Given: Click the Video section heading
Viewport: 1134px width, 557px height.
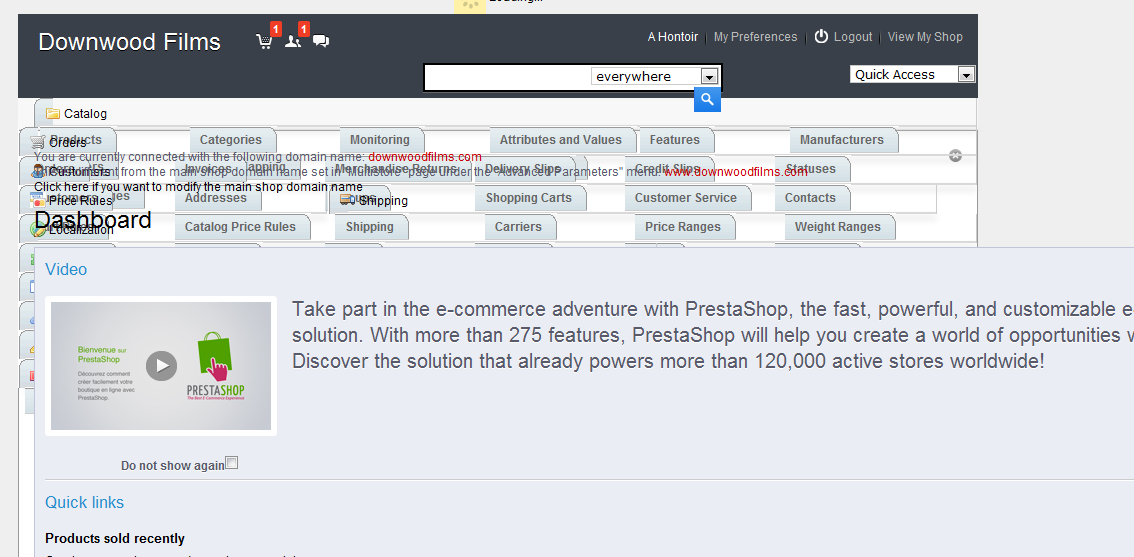Looking at the screenshot, I should [x=66, y=269].
